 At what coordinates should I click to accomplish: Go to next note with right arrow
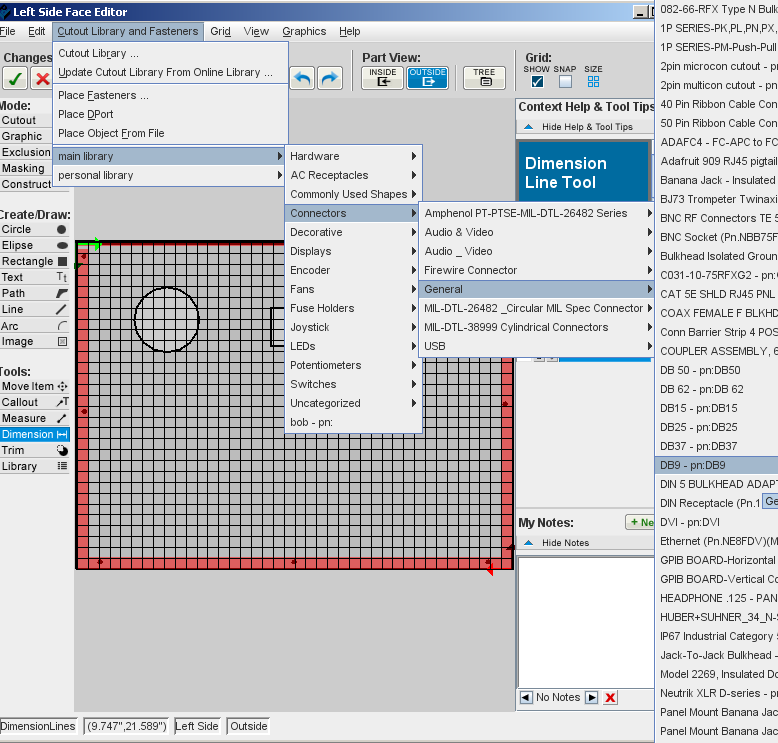click(x=591, y=697)
